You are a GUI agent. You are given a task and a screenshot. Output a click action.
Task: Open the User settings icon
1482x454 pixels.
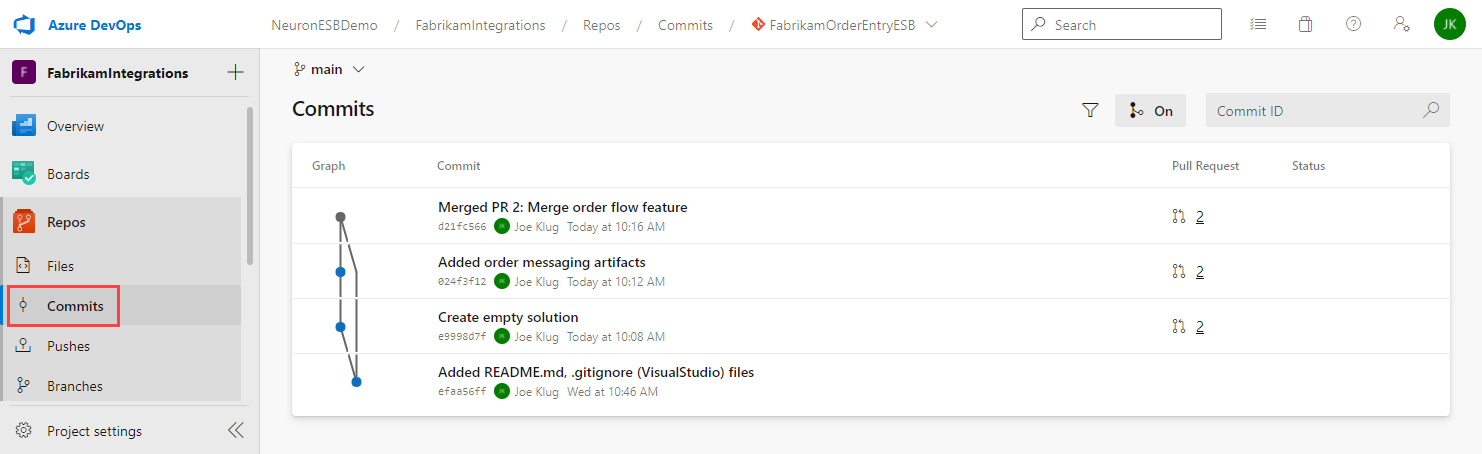(1402, 25)
